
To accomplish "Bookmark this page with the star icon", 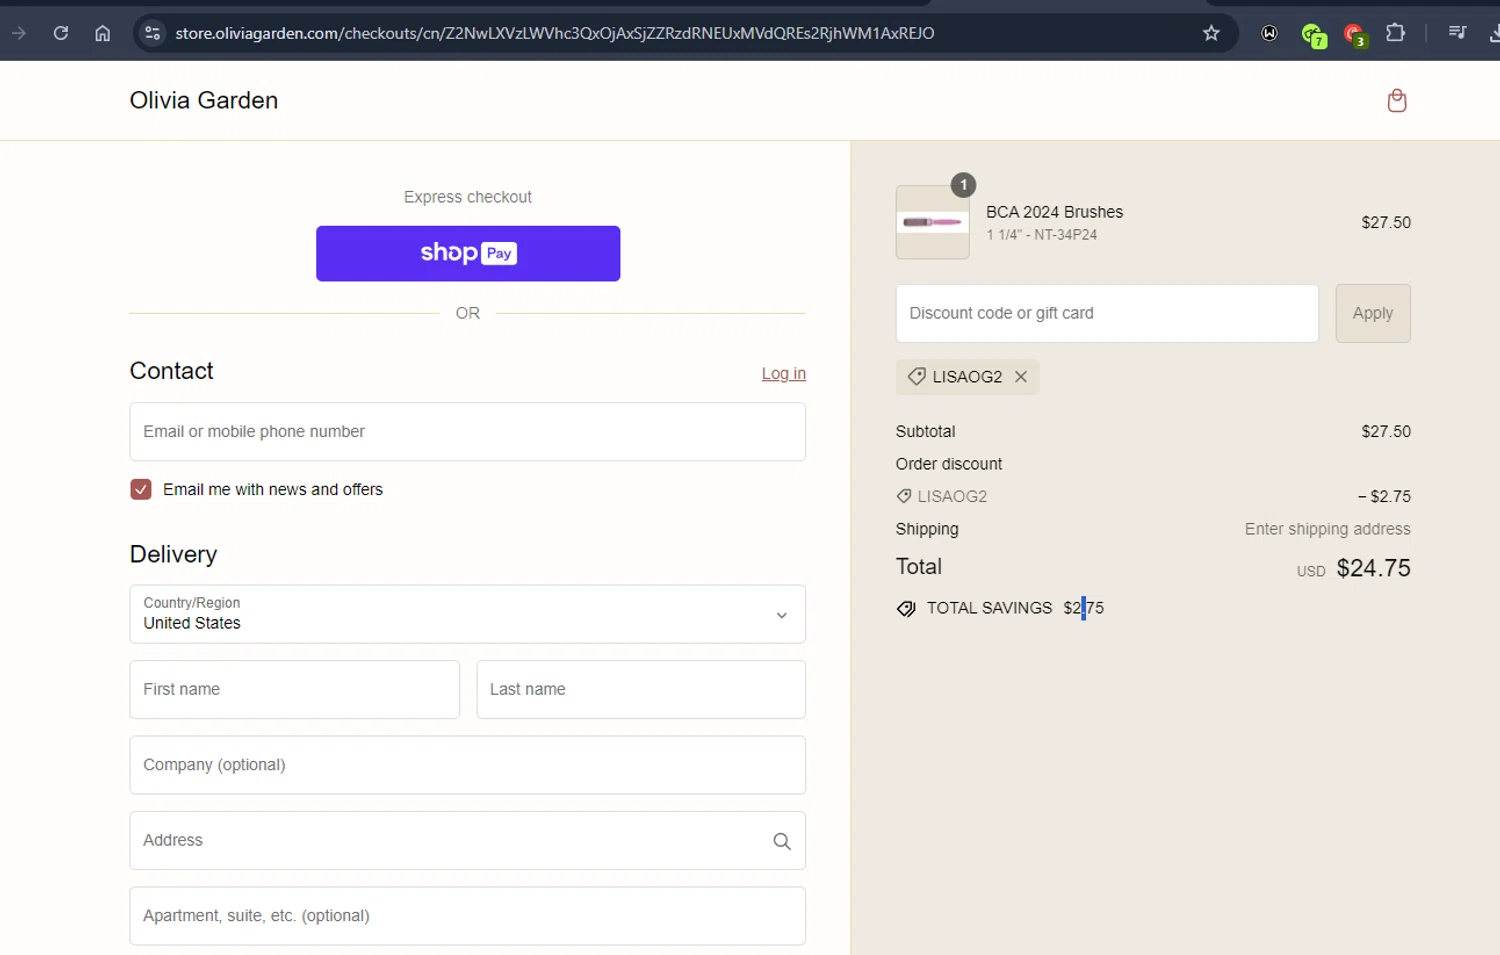I will pyautogui.click(x=1211, y=33).
